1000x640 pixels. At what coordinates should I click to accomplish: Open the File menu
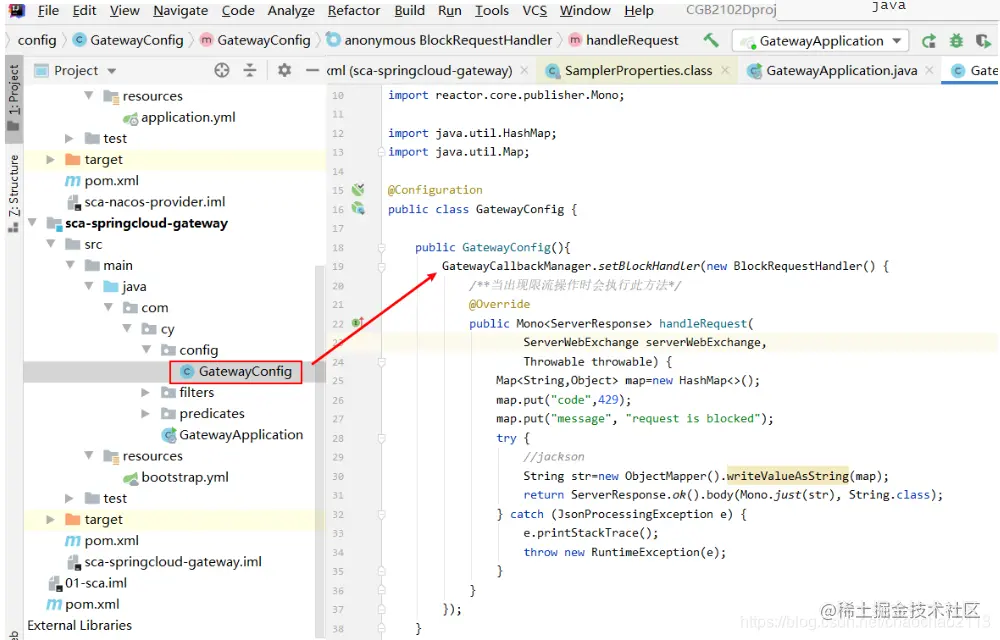[48, 10]
